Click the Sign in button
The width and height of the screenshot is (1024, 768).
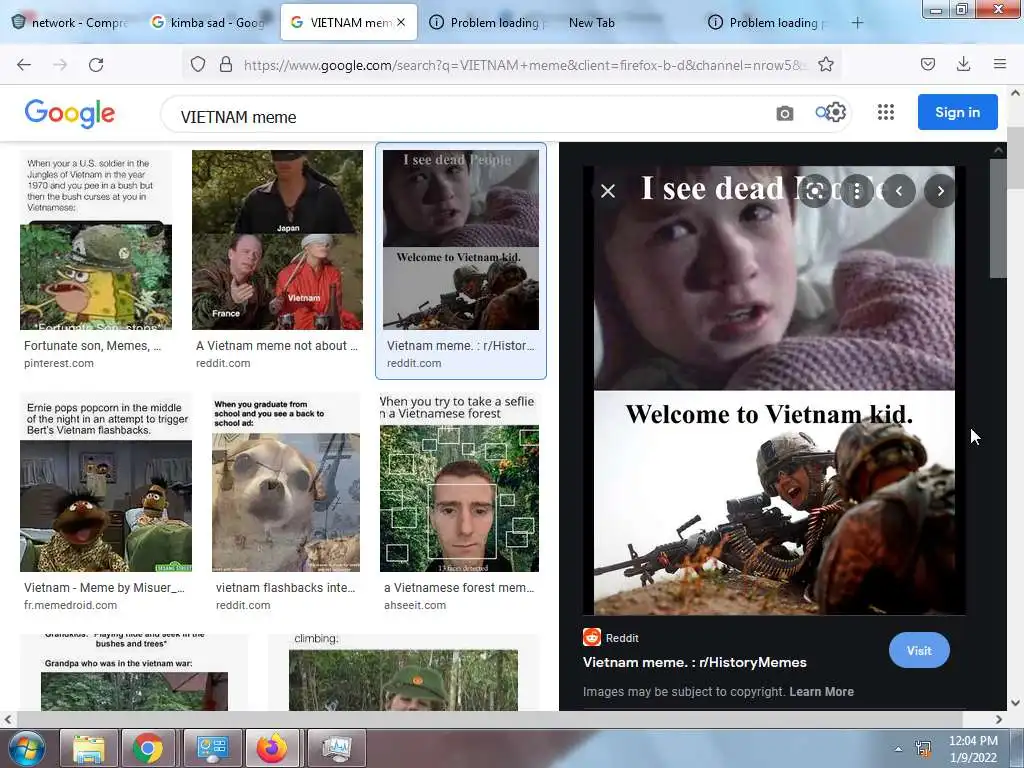[x=957, y=112]
